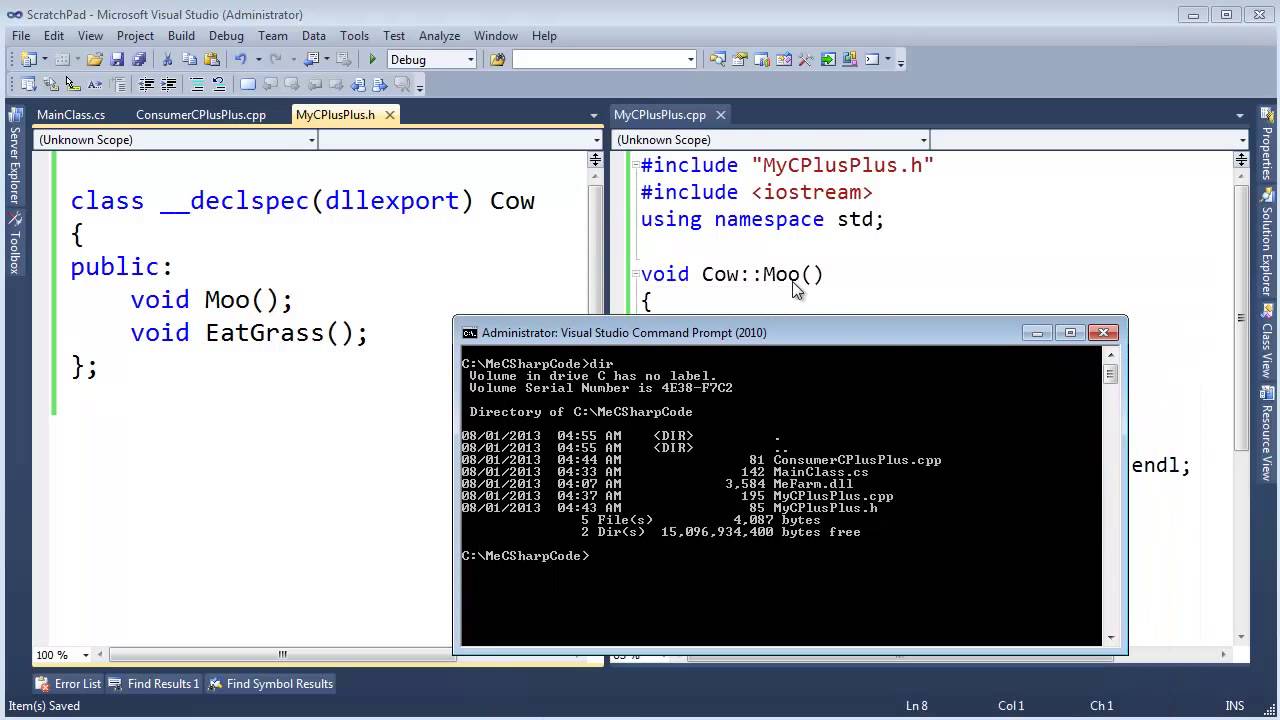Open the Properties Window toolbar icon
The image size is (1280, 720).
(740, 60)
